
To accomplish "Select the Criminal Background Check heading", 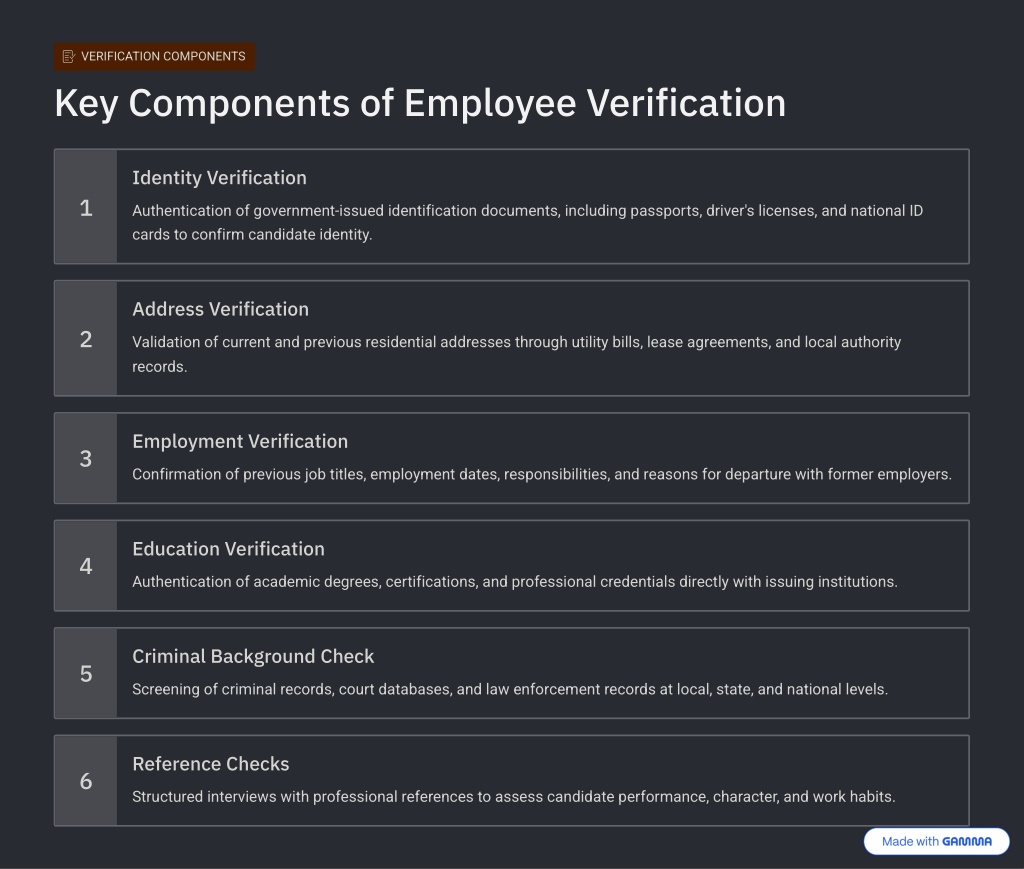I will pyautogui.click(x=253, y=656).
